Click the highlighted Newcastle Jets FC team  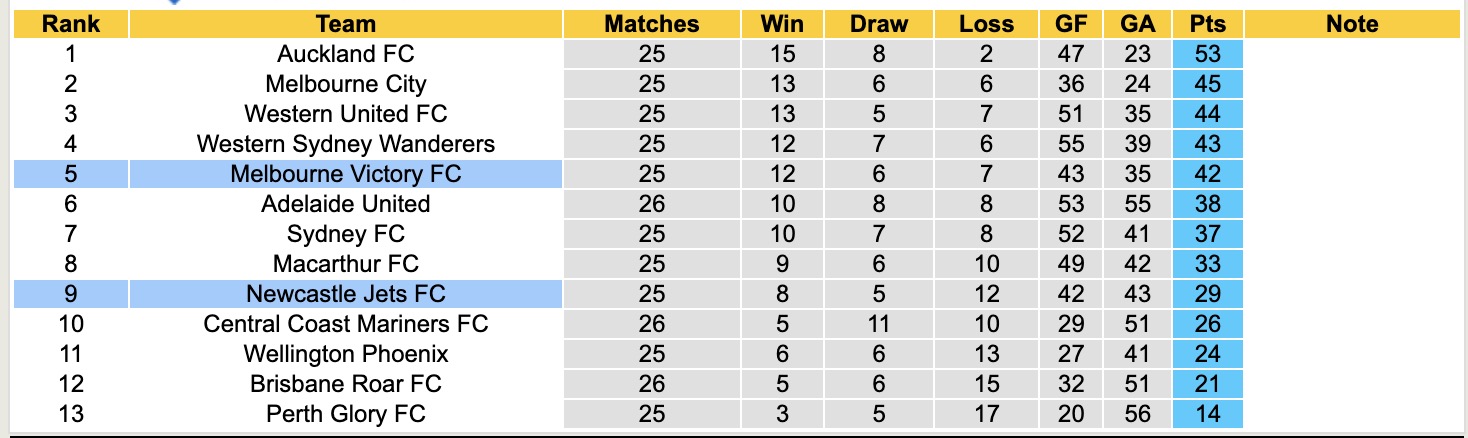tap(345, 294)
